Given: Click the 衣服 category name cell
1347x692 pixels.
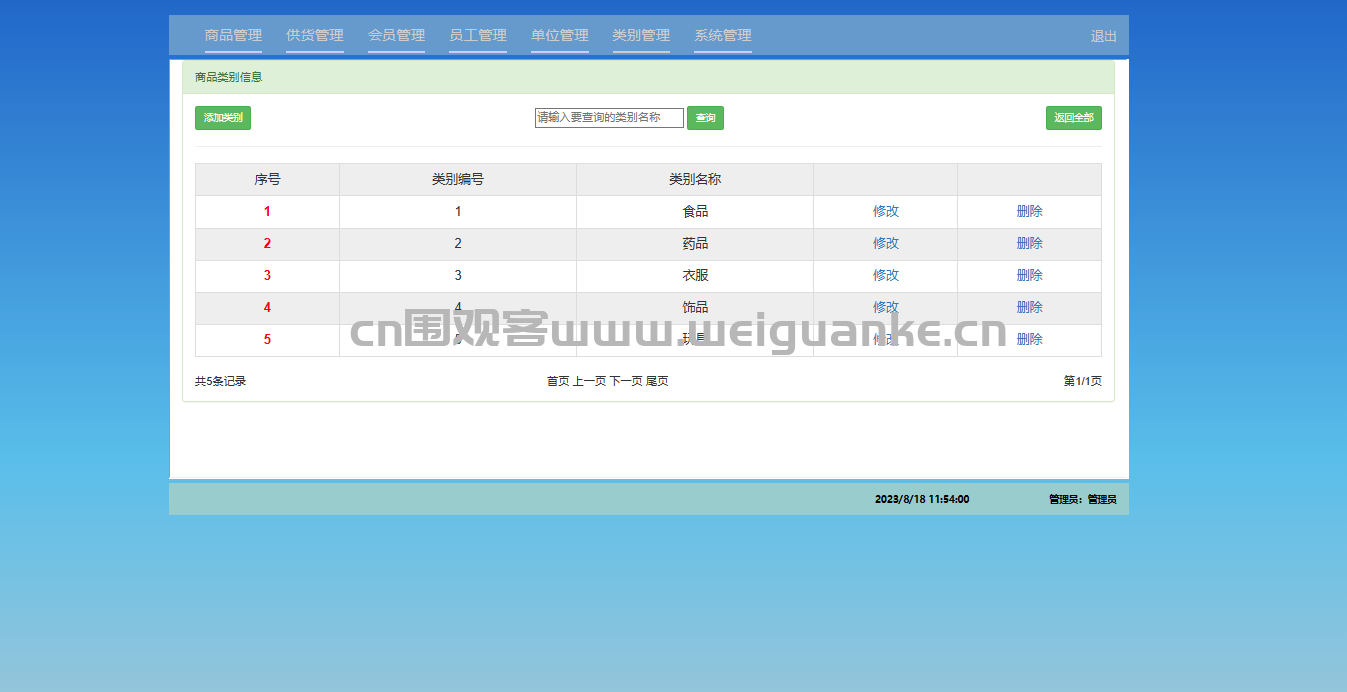Looking at the screenshot, I should pos(695,276).
